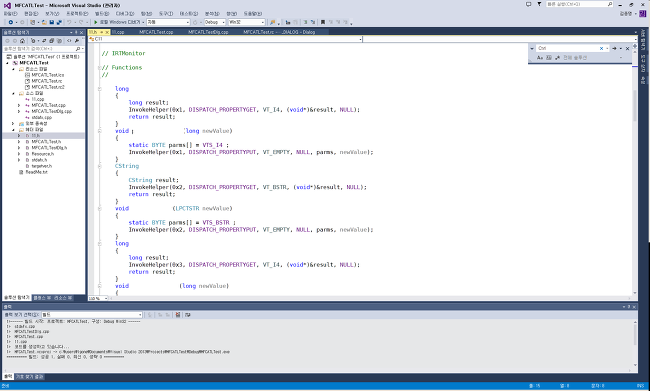Expand the MFCATLTest.cpp tree node
This screenshot has height=391, width=650.
click(19, 105)
